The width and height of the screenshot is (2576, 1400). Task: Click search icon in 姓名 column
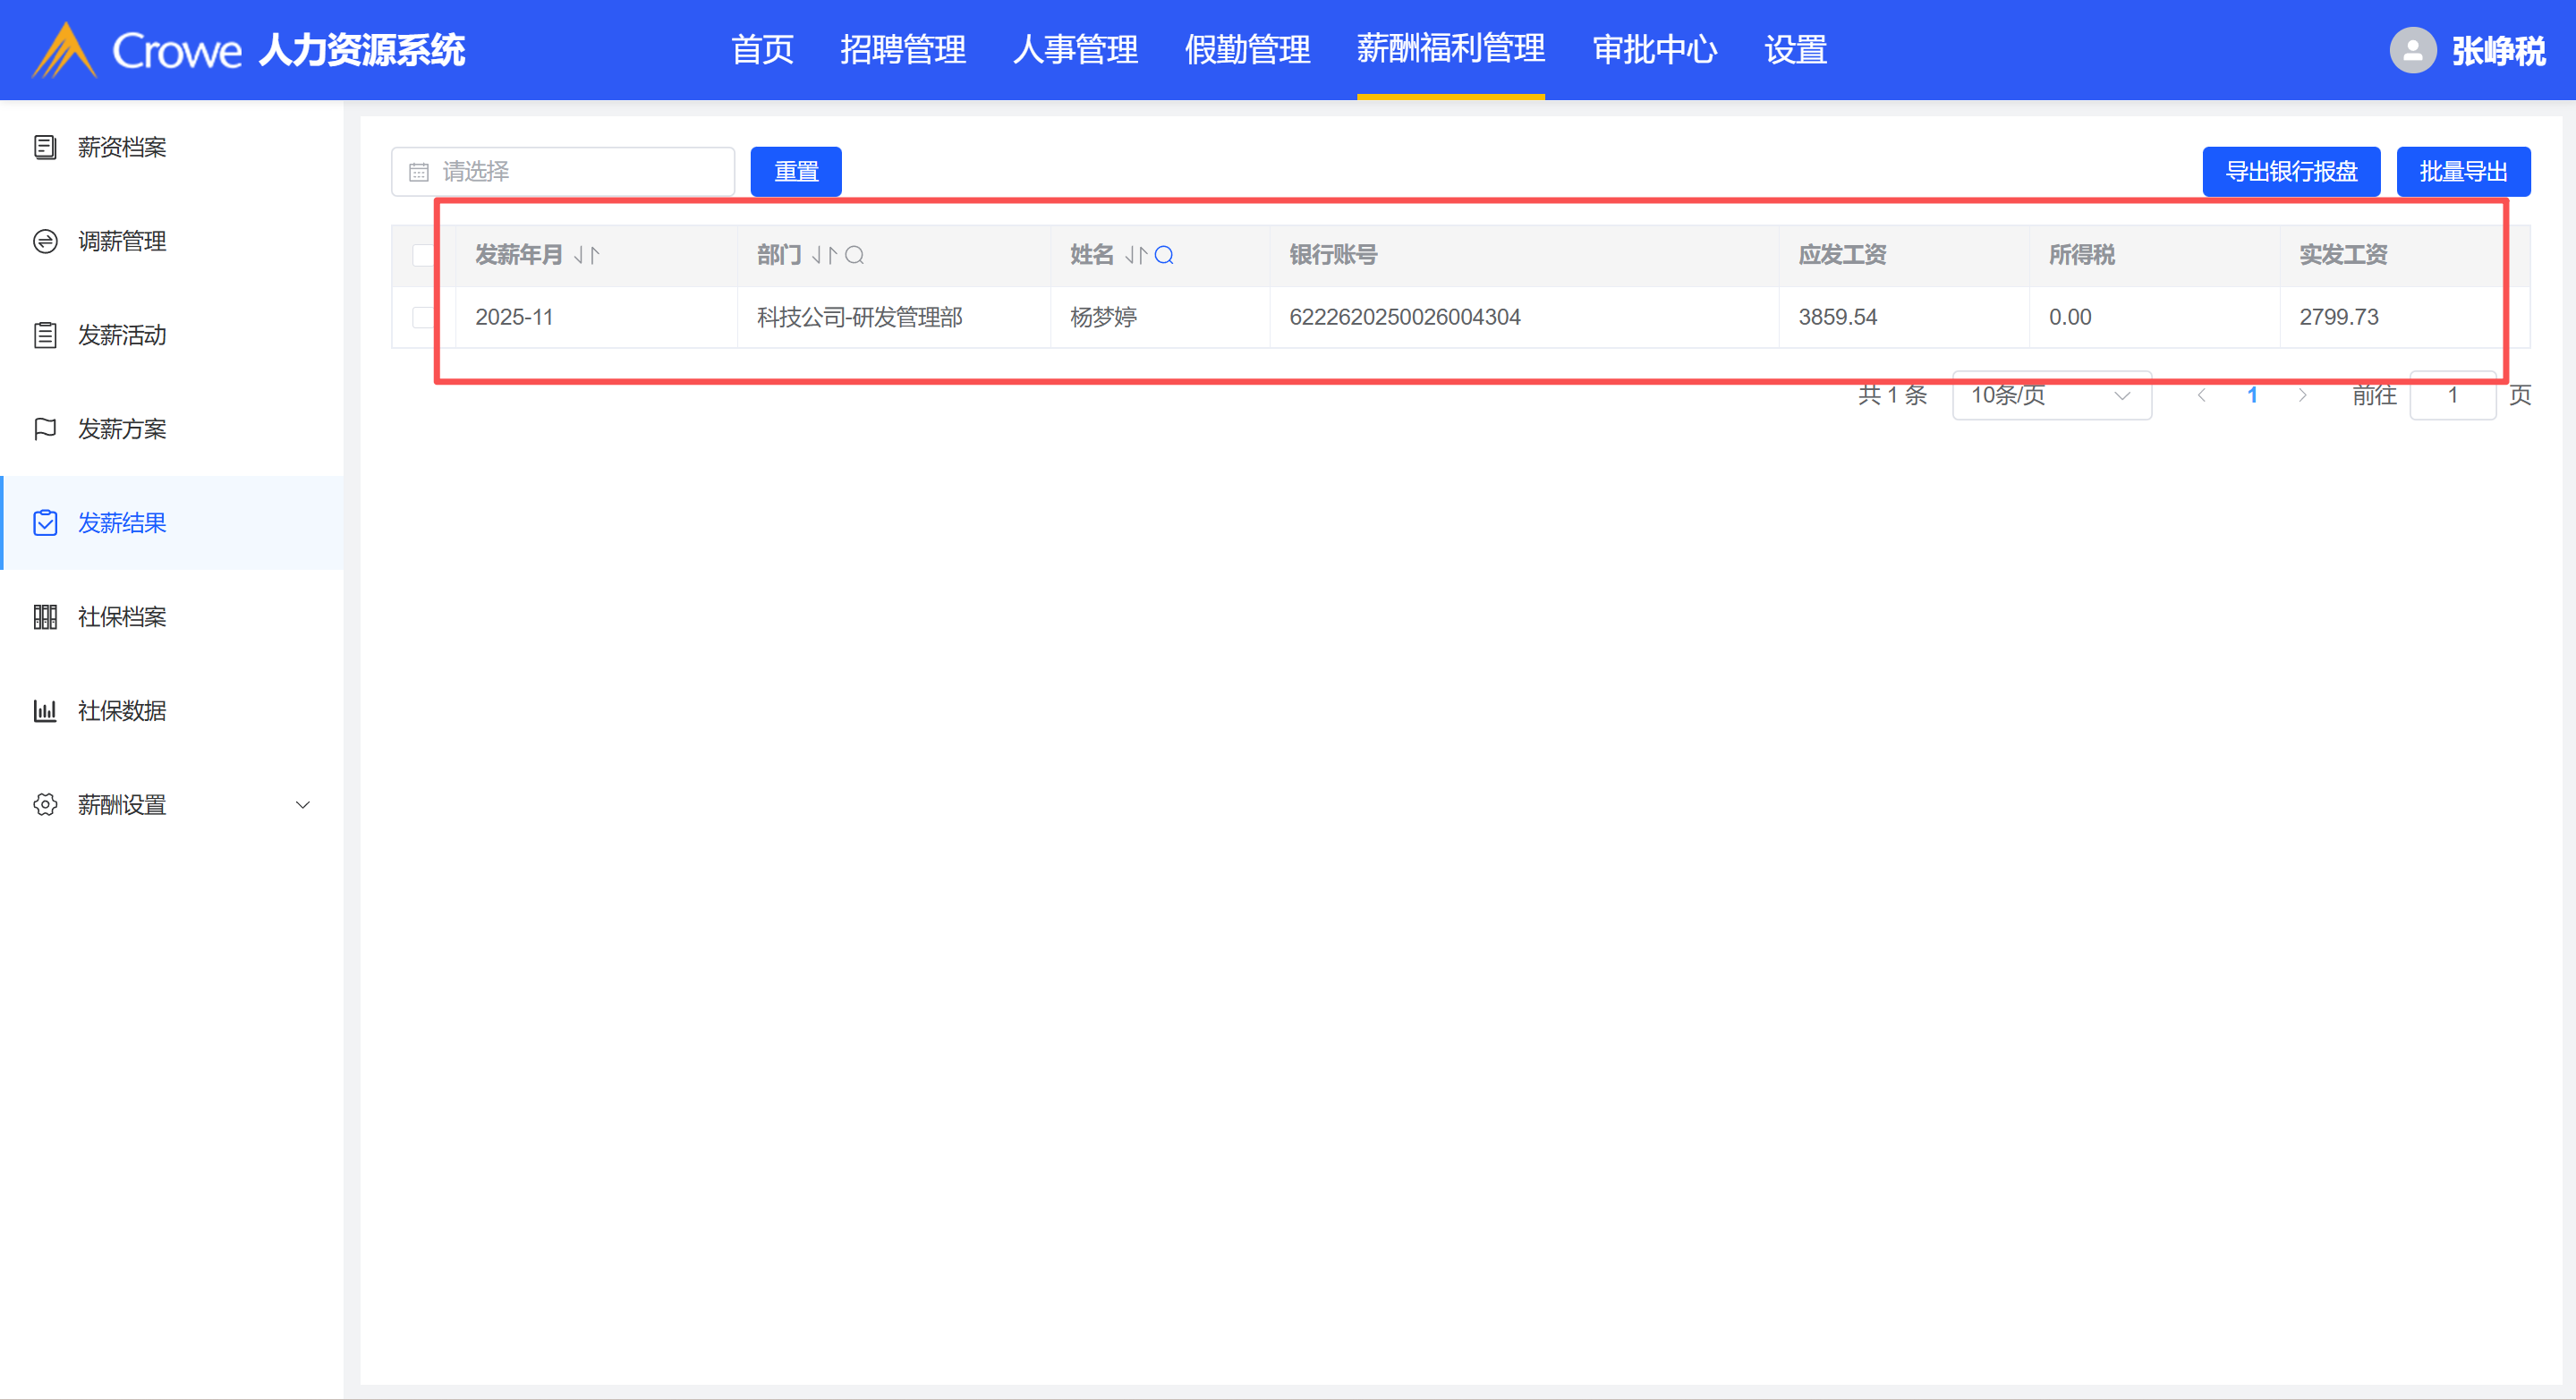1164,255
